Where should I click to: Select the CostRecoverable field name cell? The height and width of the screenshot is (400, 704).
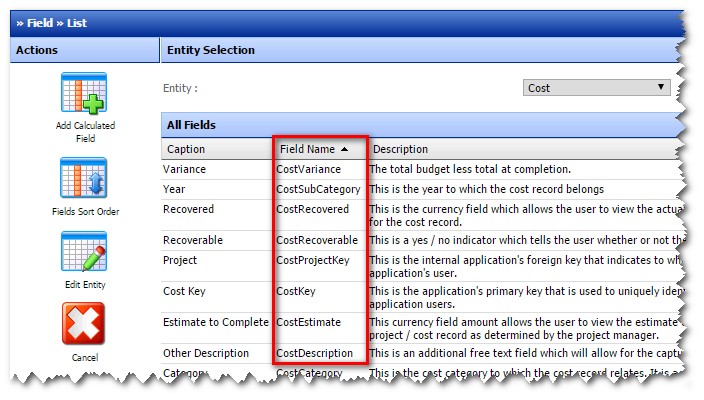tap(317, 240)
